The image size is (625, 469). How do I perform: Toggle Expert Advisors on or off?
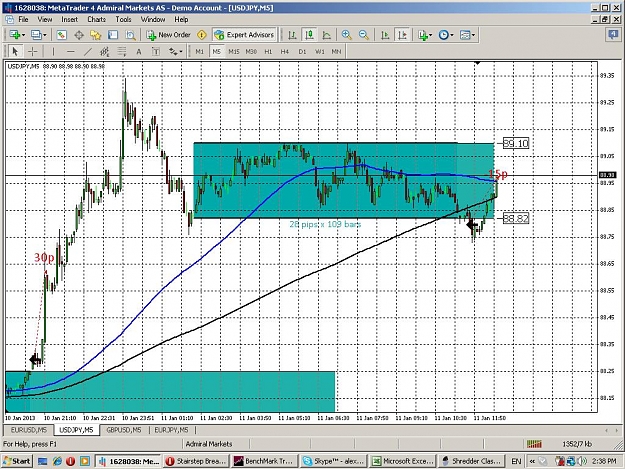[245, 35]
